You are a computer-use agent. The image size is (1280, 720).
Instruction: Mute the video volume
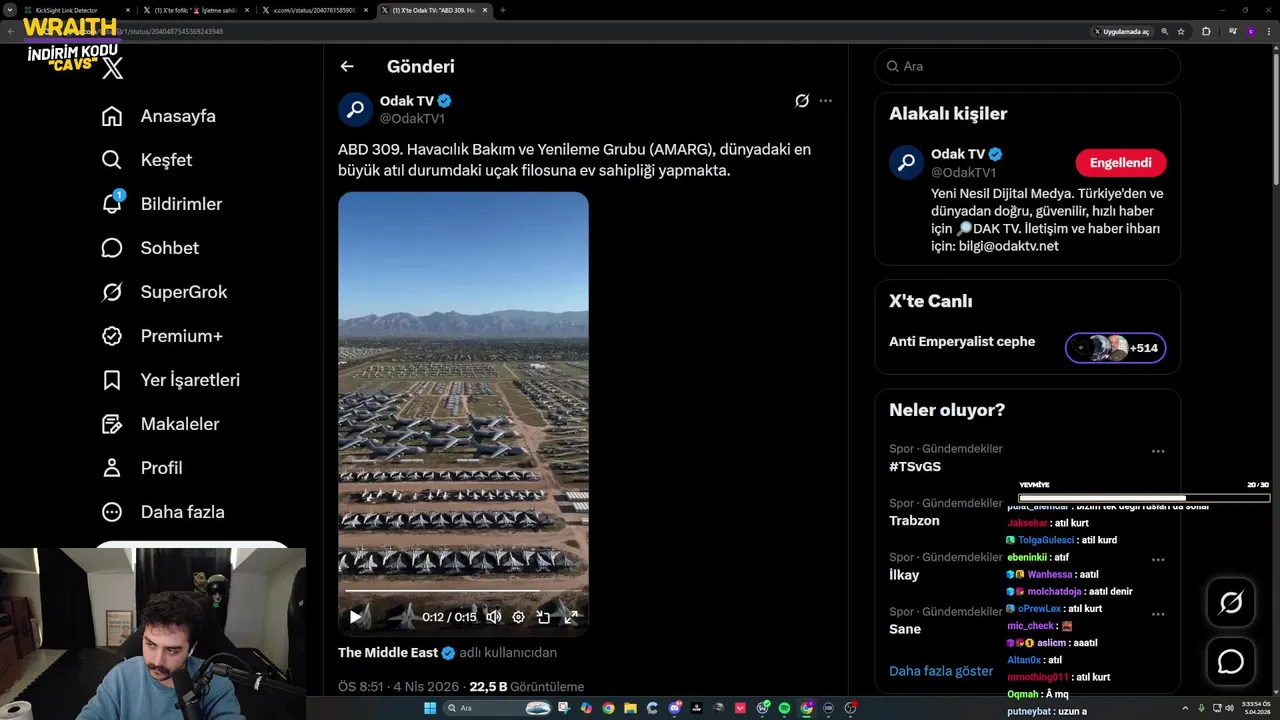493,617
